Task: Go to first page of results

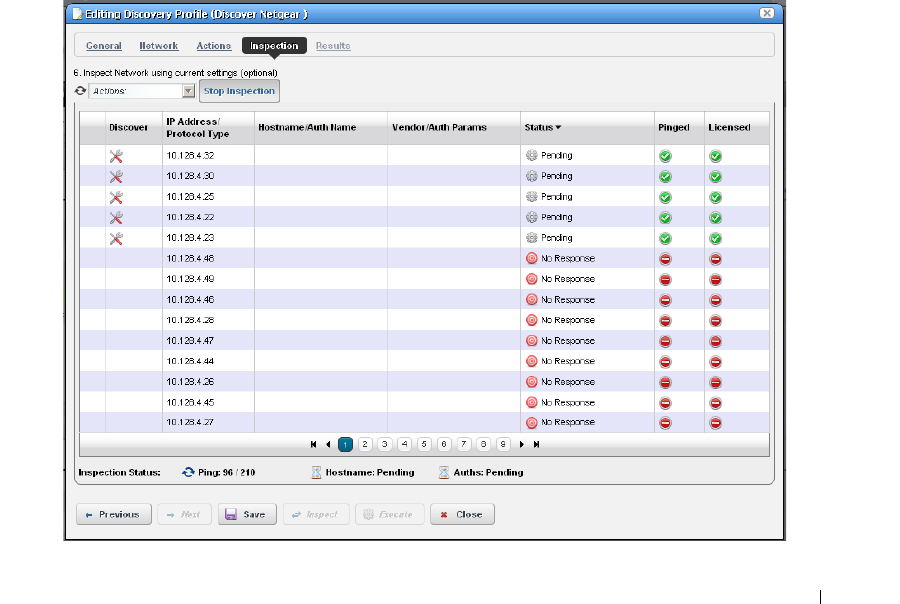Action: pyautogui.click(x=313, y=444)
